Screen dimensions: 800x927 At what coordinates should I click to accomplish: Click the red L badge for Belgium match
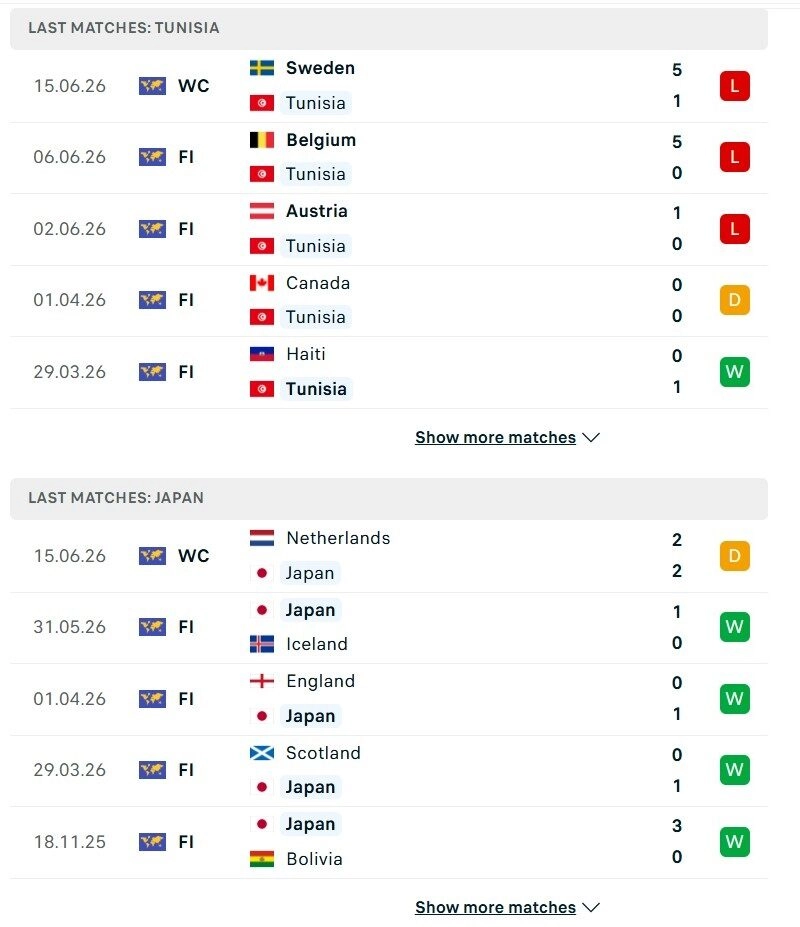point(734,157)
